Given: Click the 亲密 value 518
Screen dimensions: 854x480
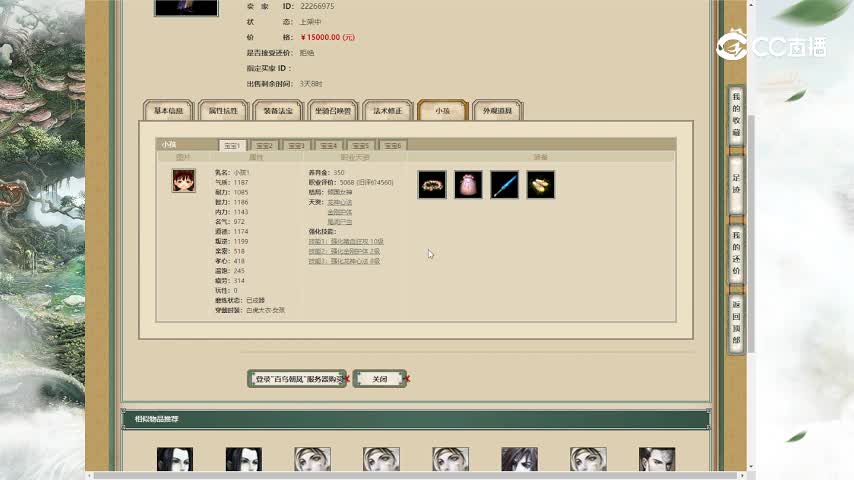Looking at the screenshot, I should (239, 251).
